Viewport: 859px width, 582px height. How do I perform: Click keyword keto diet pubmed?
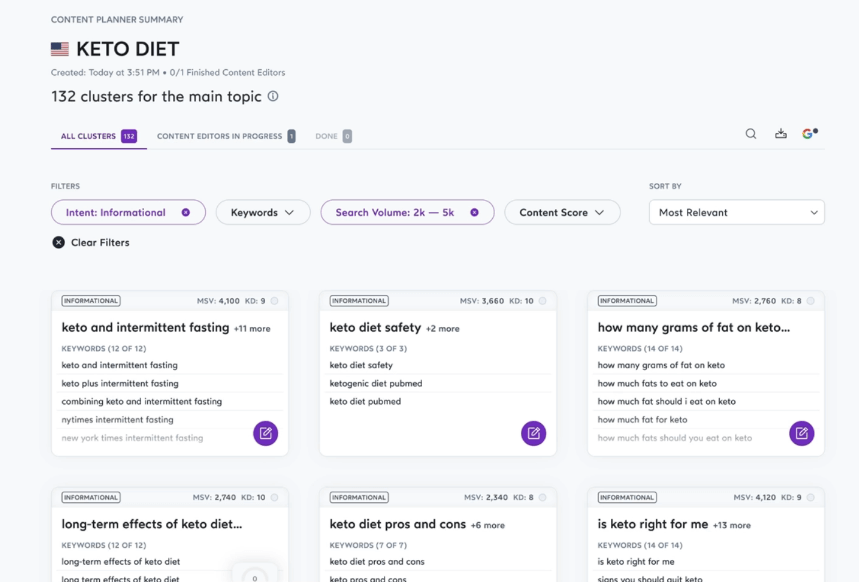[365, 402]
